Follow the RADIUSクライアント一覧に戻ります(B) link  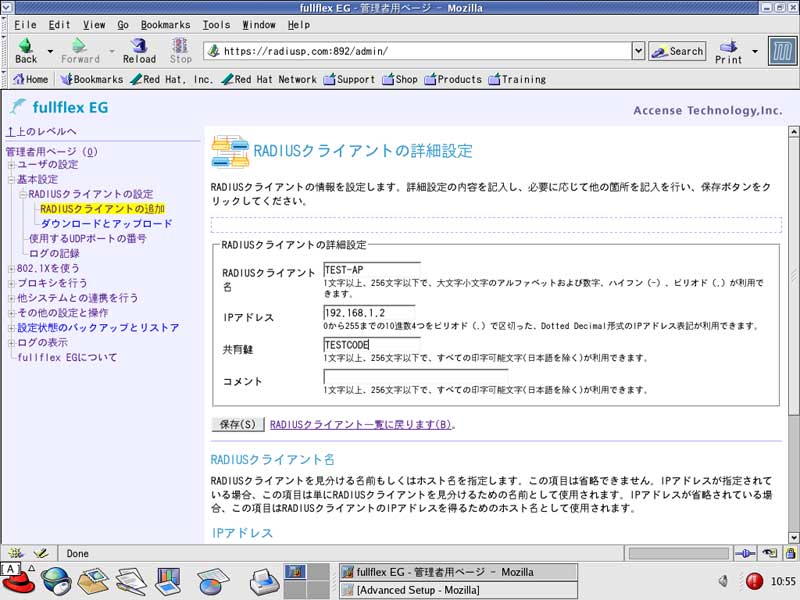(x=361, y=424)
